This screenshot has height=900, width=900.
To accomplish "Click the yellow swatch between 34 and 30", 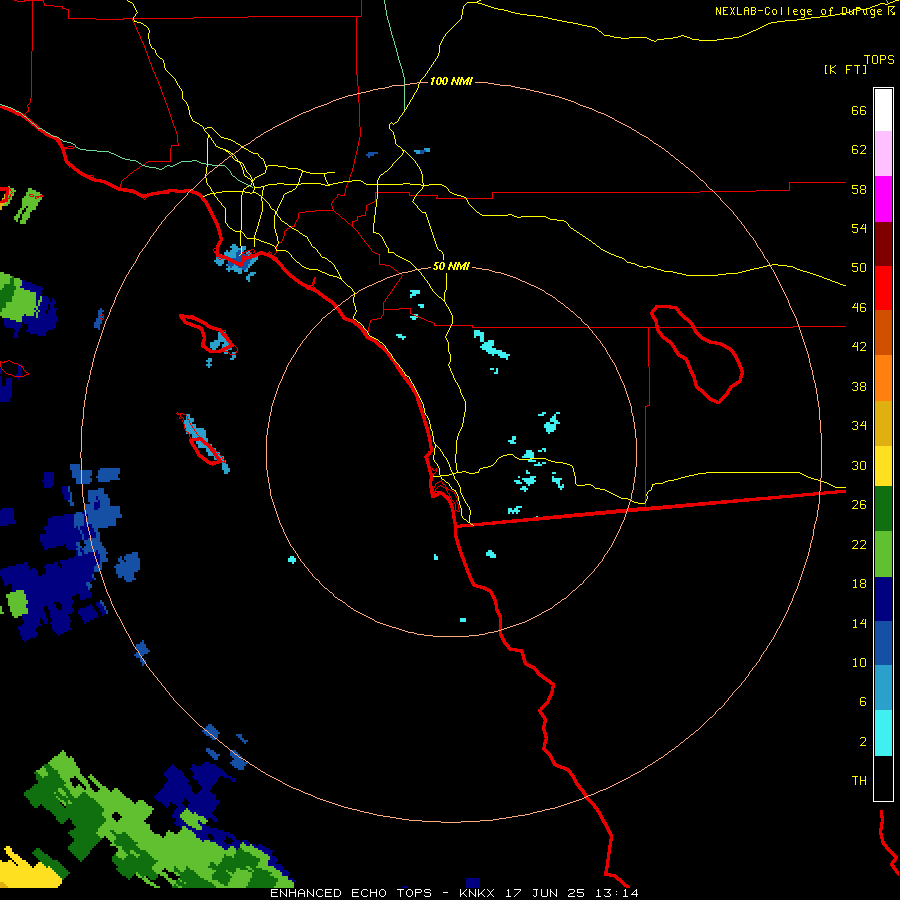I will (883, 465).
